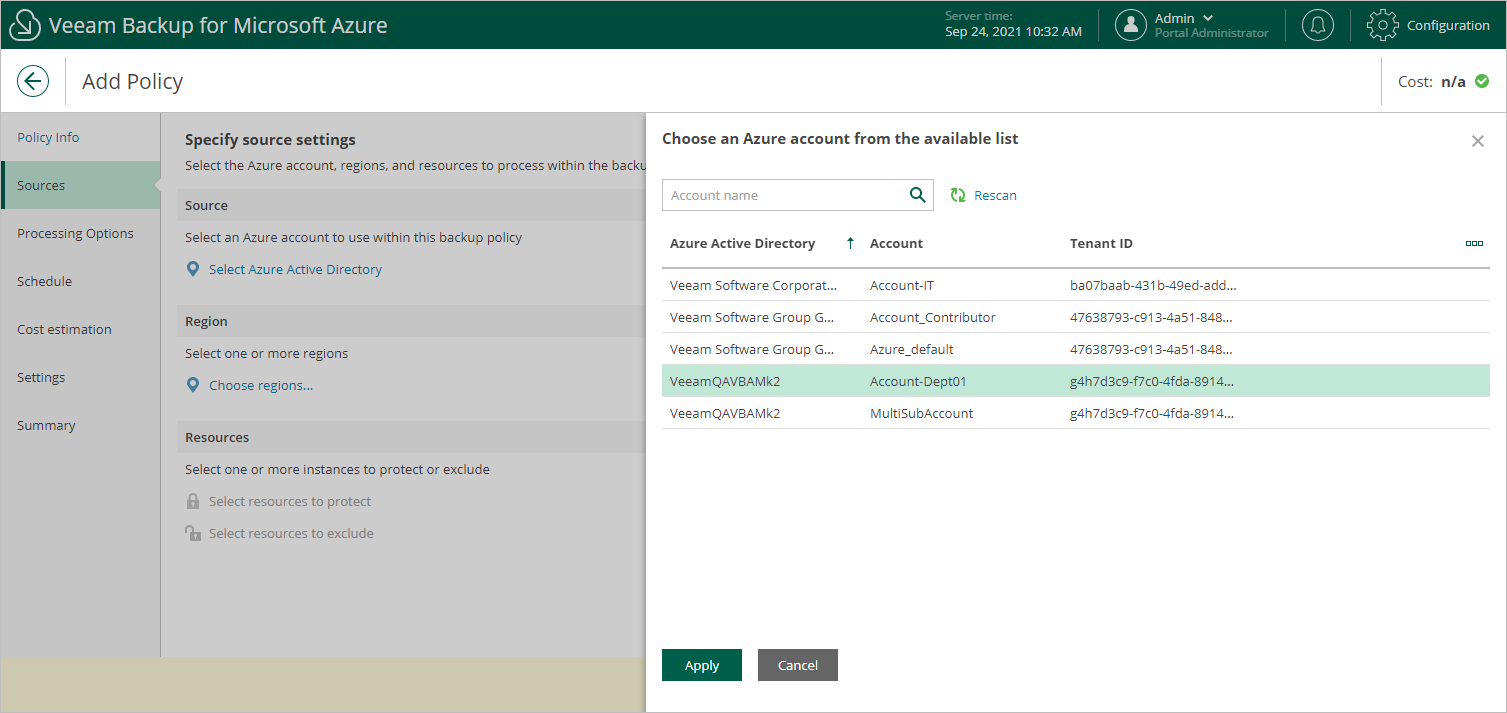Sort by the Azure Active Directory column

click(742, 243)
